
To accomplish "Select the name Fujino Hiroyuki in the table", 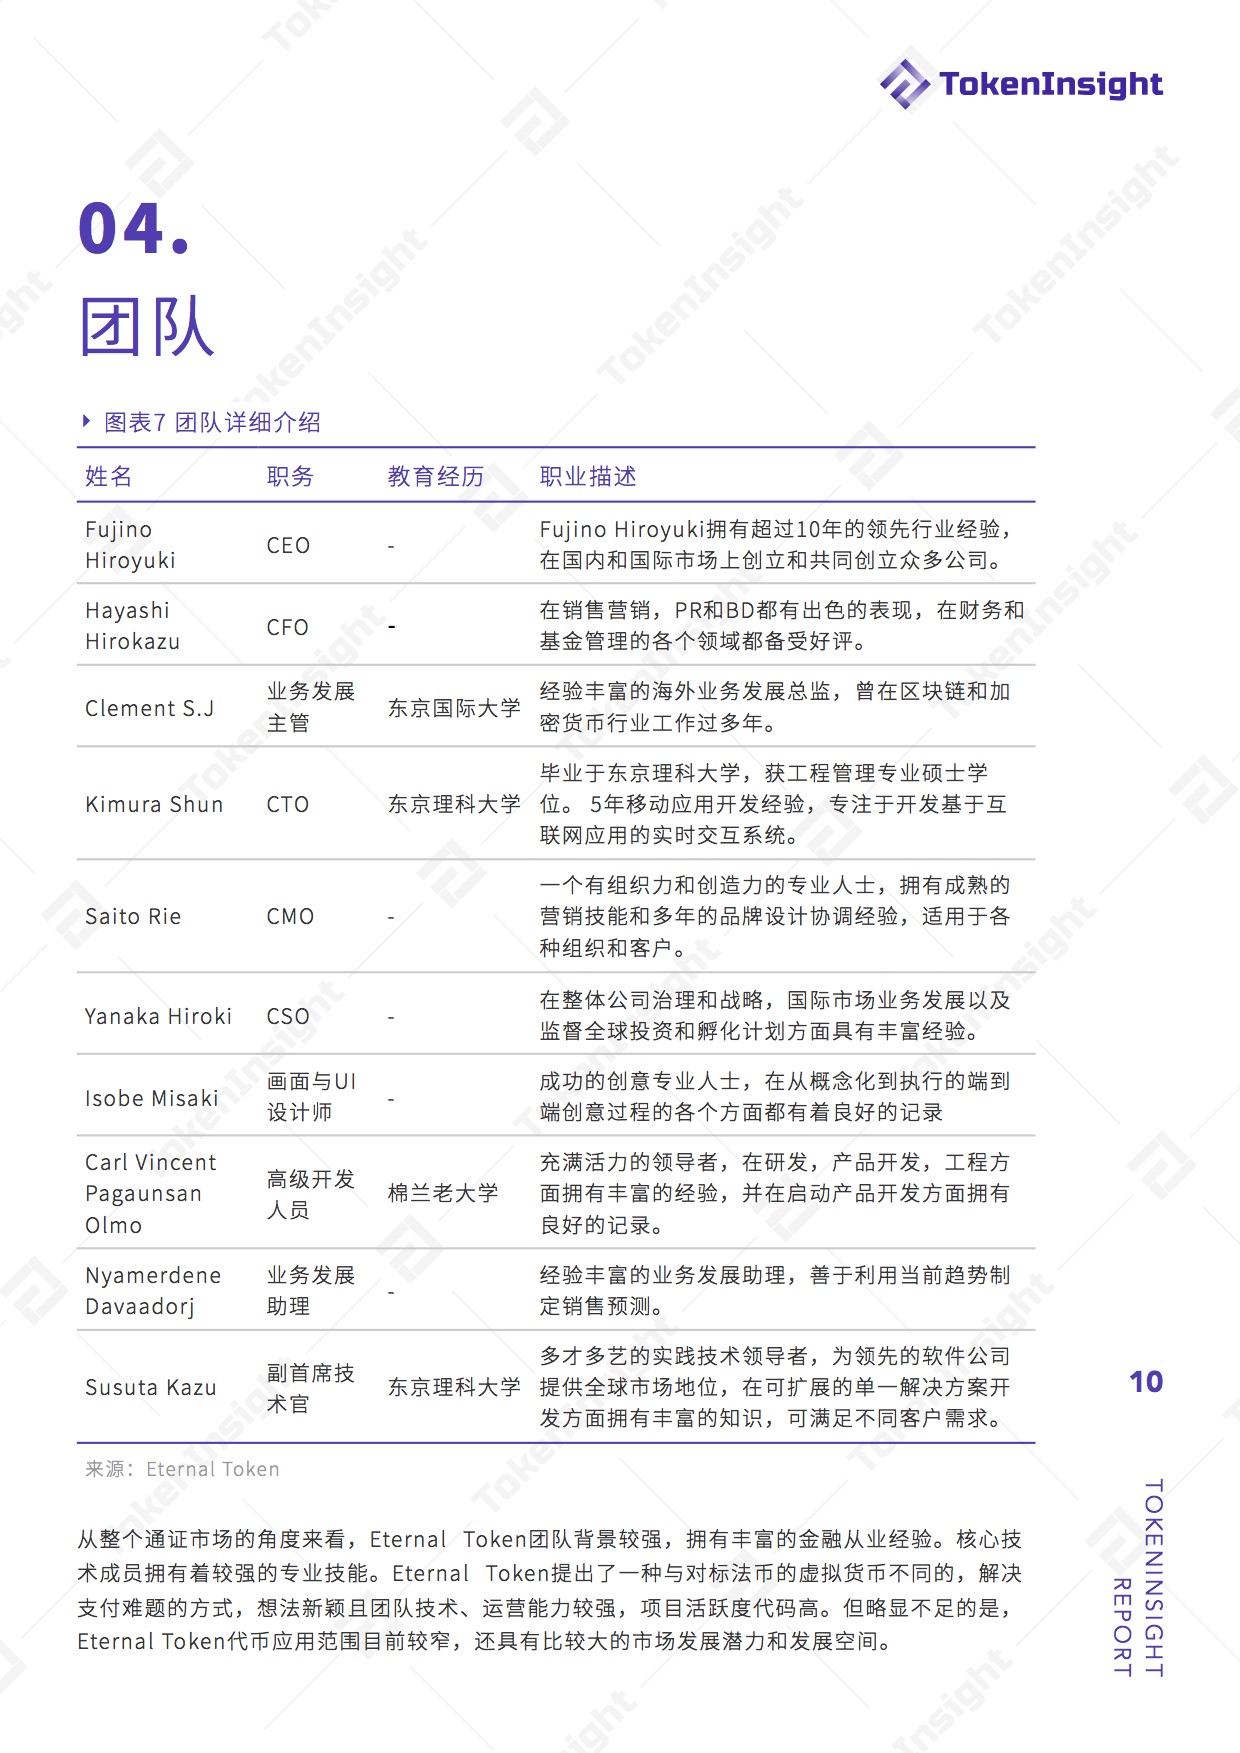I will [x=131, y=545].
